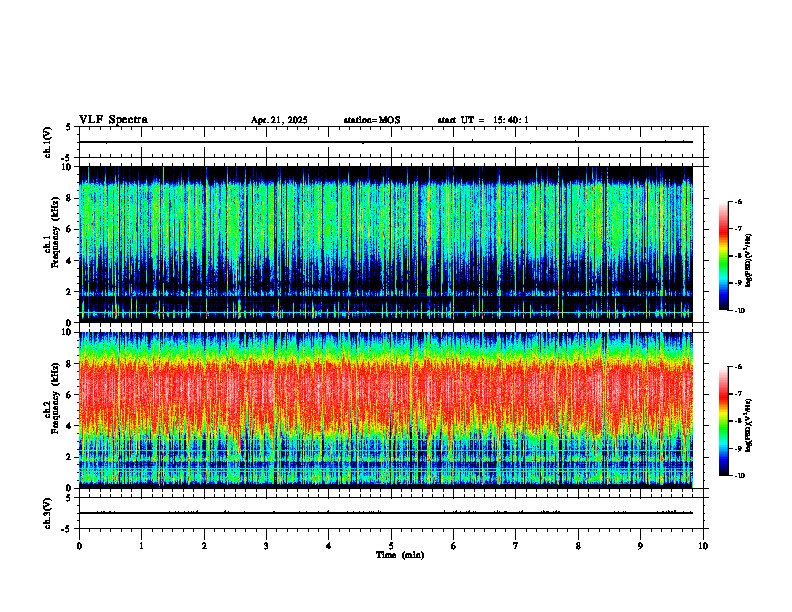Click inside the ch.2 spectrogram plot

click(386, 410)
